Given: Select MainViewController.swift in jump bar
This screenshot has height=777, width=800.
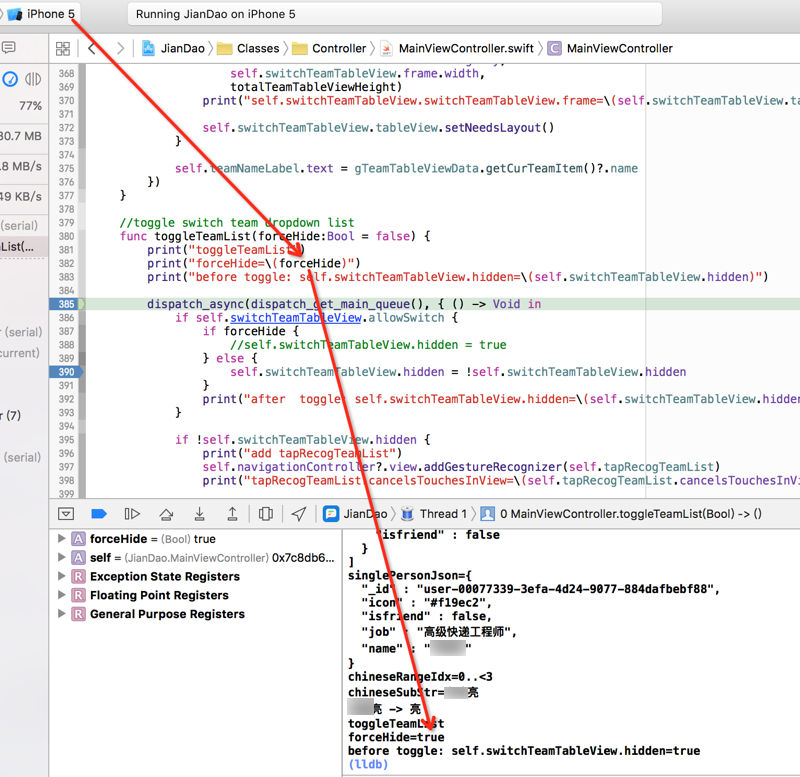Looking at the screenshot, I should [x=458, y=48].
